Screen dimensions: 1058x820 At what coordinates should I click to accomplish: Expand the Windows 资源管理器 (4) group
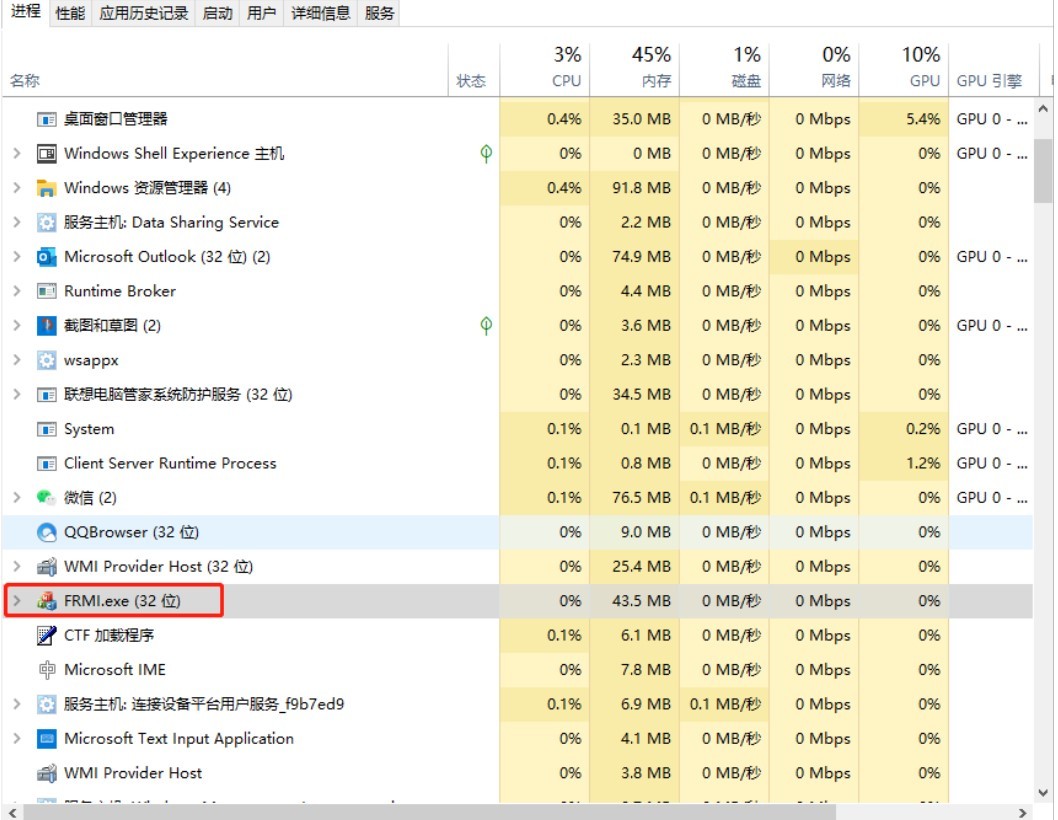[17, 188]
